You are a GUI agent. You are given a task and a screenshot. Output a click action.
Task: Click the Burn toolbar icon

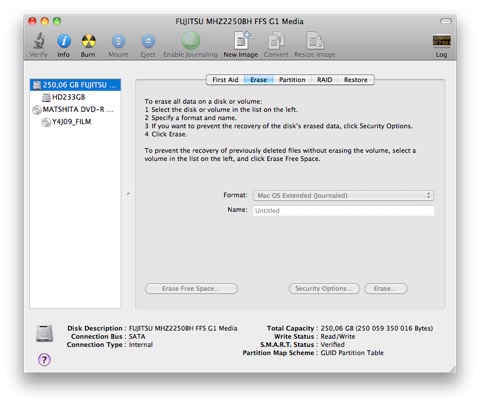[88, 41]
